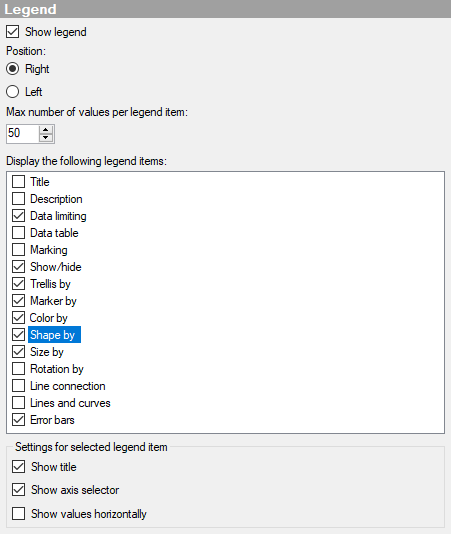The width and height of the screenshot is (451, 534).
Task: Increase max values using the spinner up arrow
Action: click(x=46, y=129)
